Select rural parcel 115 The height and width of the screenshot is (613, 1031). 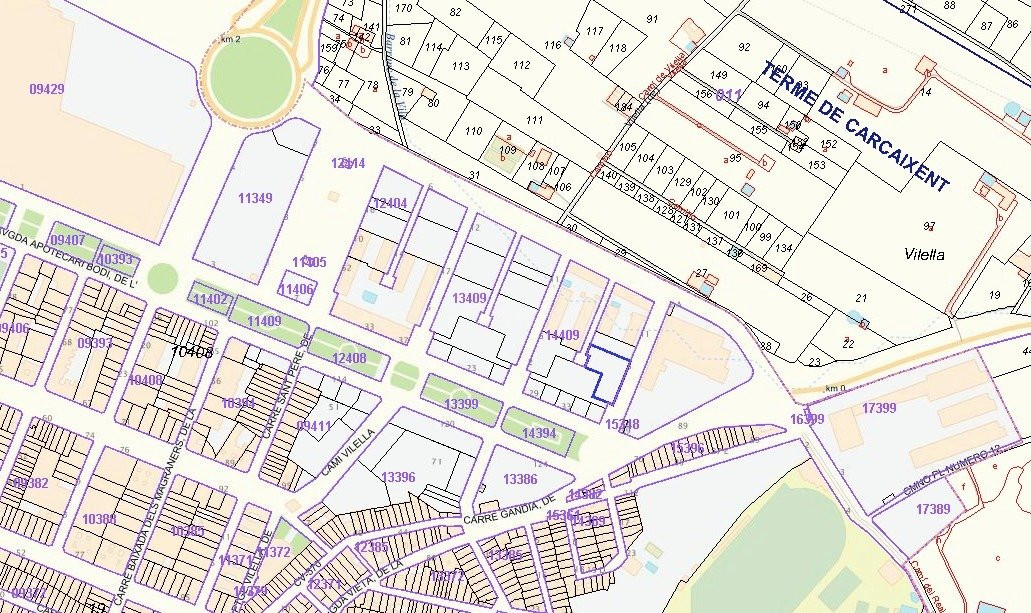[x=494, y=40]
